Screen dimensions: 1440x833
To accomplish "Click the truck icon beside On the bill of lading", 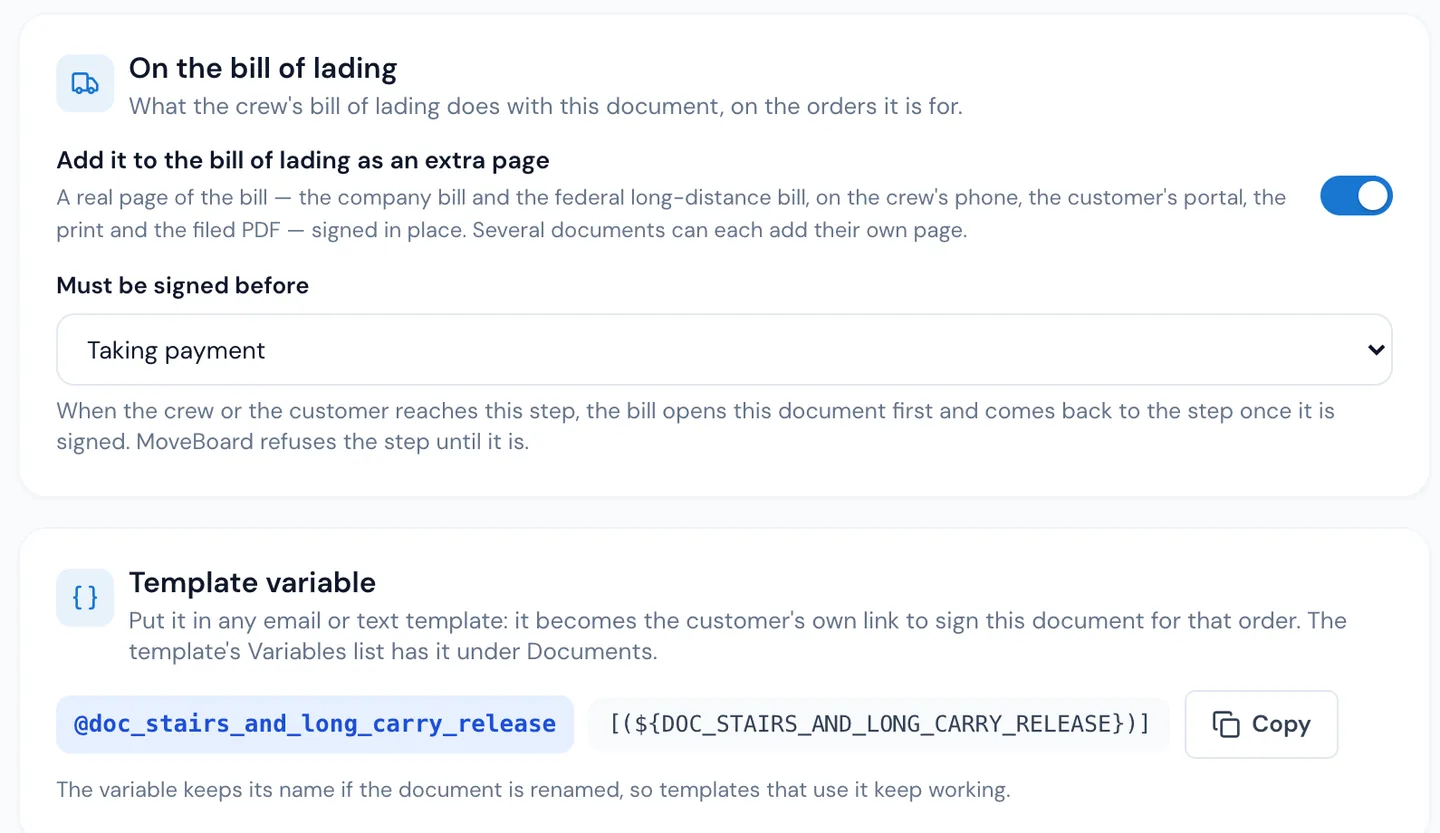I will click(85, 84).
